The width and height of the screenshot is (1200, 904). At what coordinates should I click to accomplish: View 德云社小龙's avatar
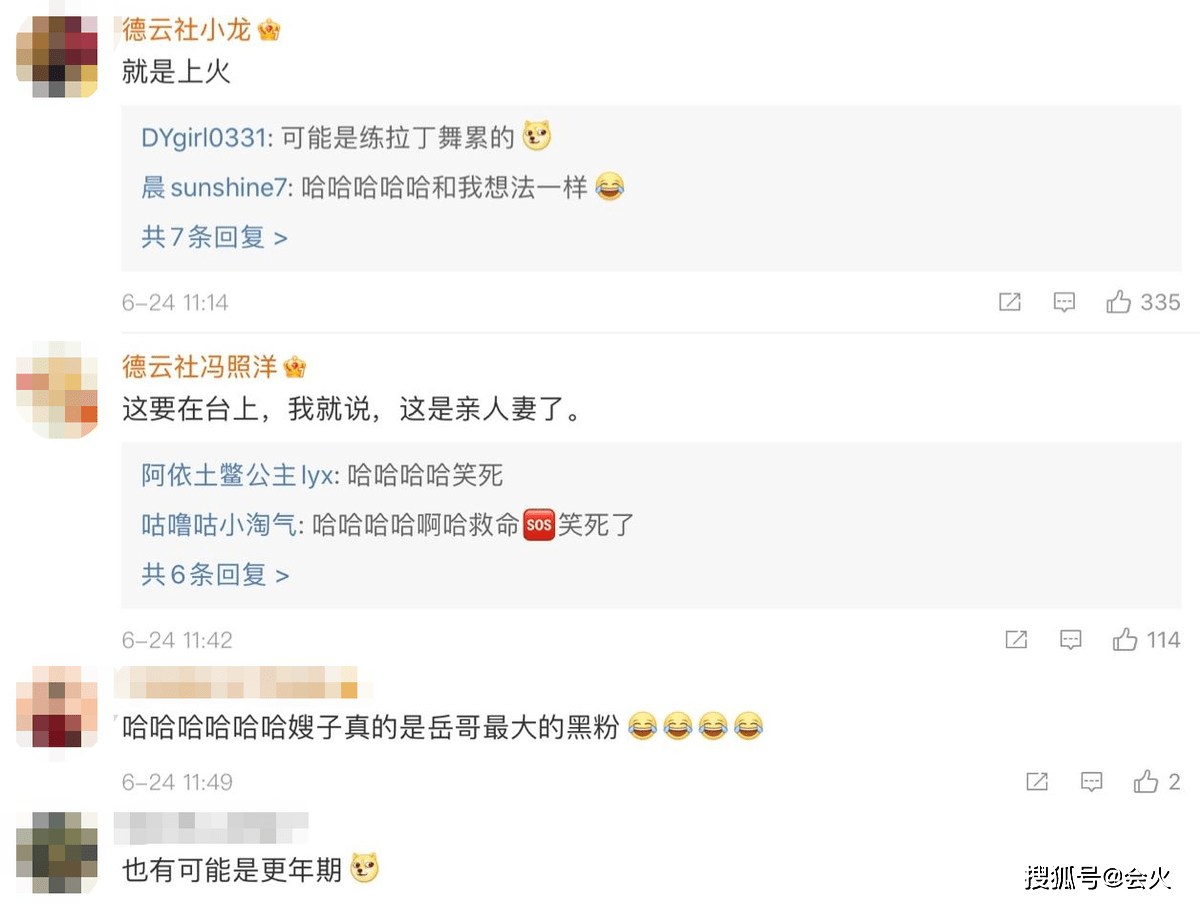(57, 57)
